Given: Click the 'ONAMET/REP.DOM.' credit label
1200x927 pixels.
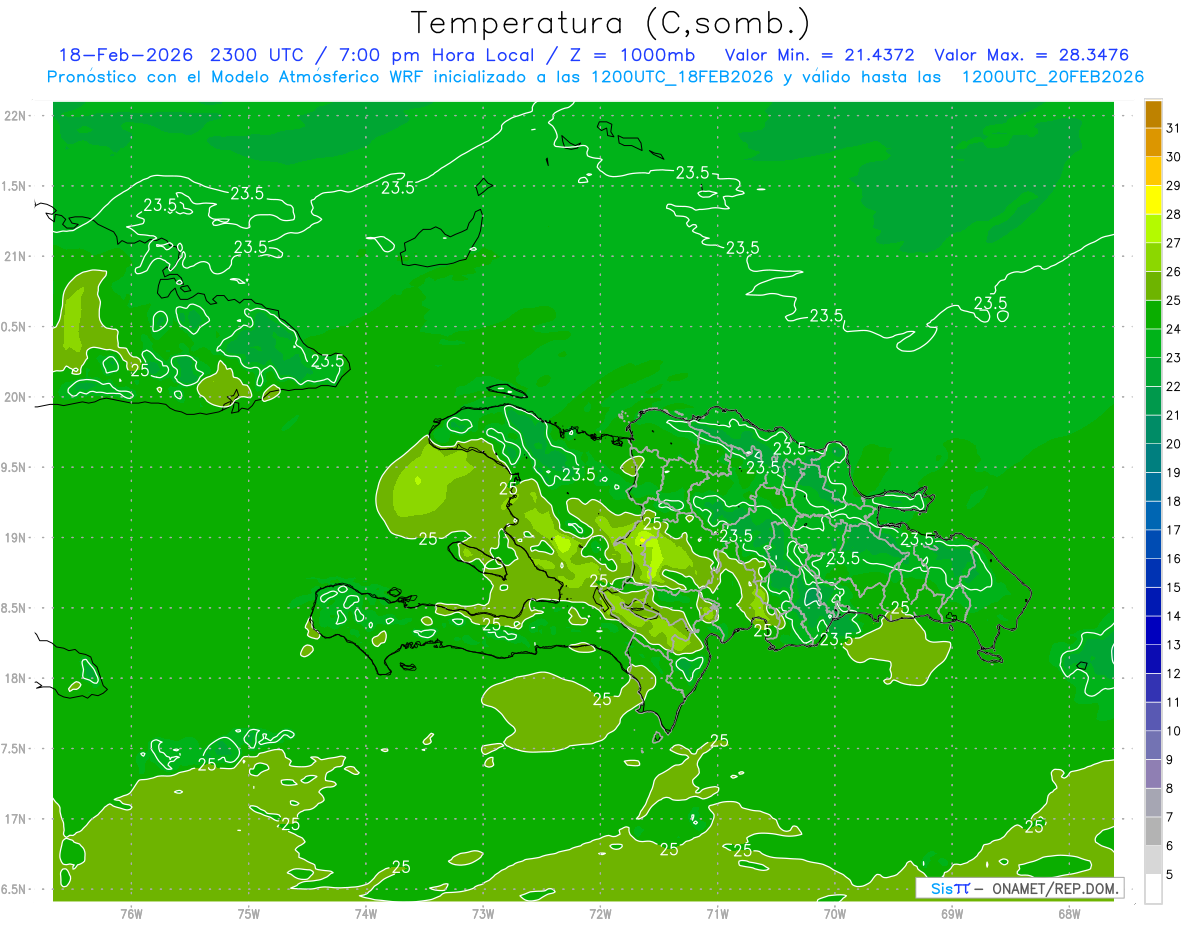Looking at the screenshot, I should click(x=1055, y=888).
